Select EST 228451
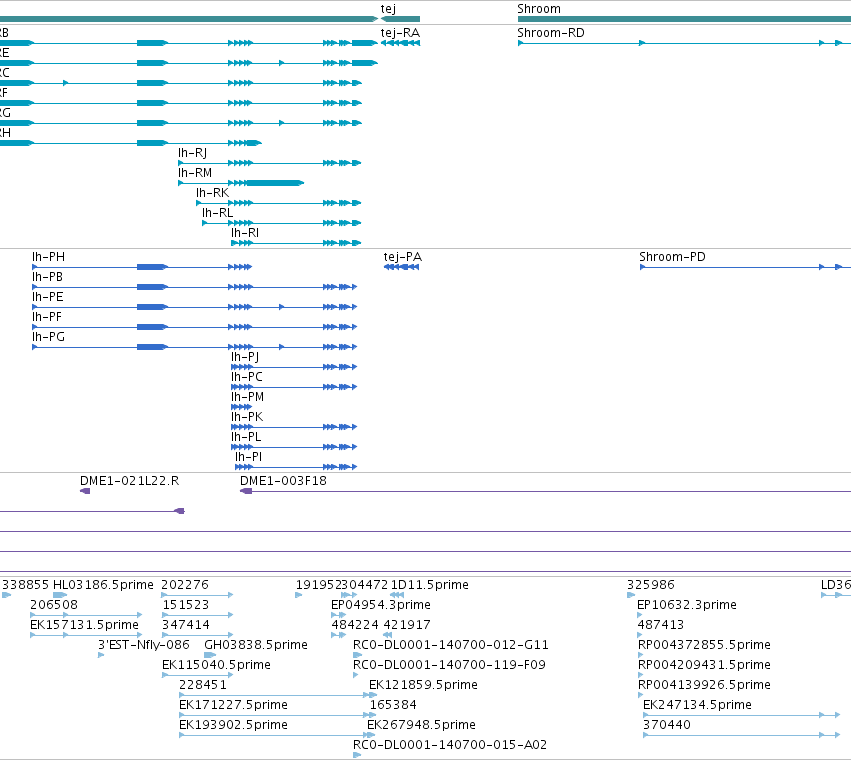Viewport: 851px width, 760px height. click(203, 685)
